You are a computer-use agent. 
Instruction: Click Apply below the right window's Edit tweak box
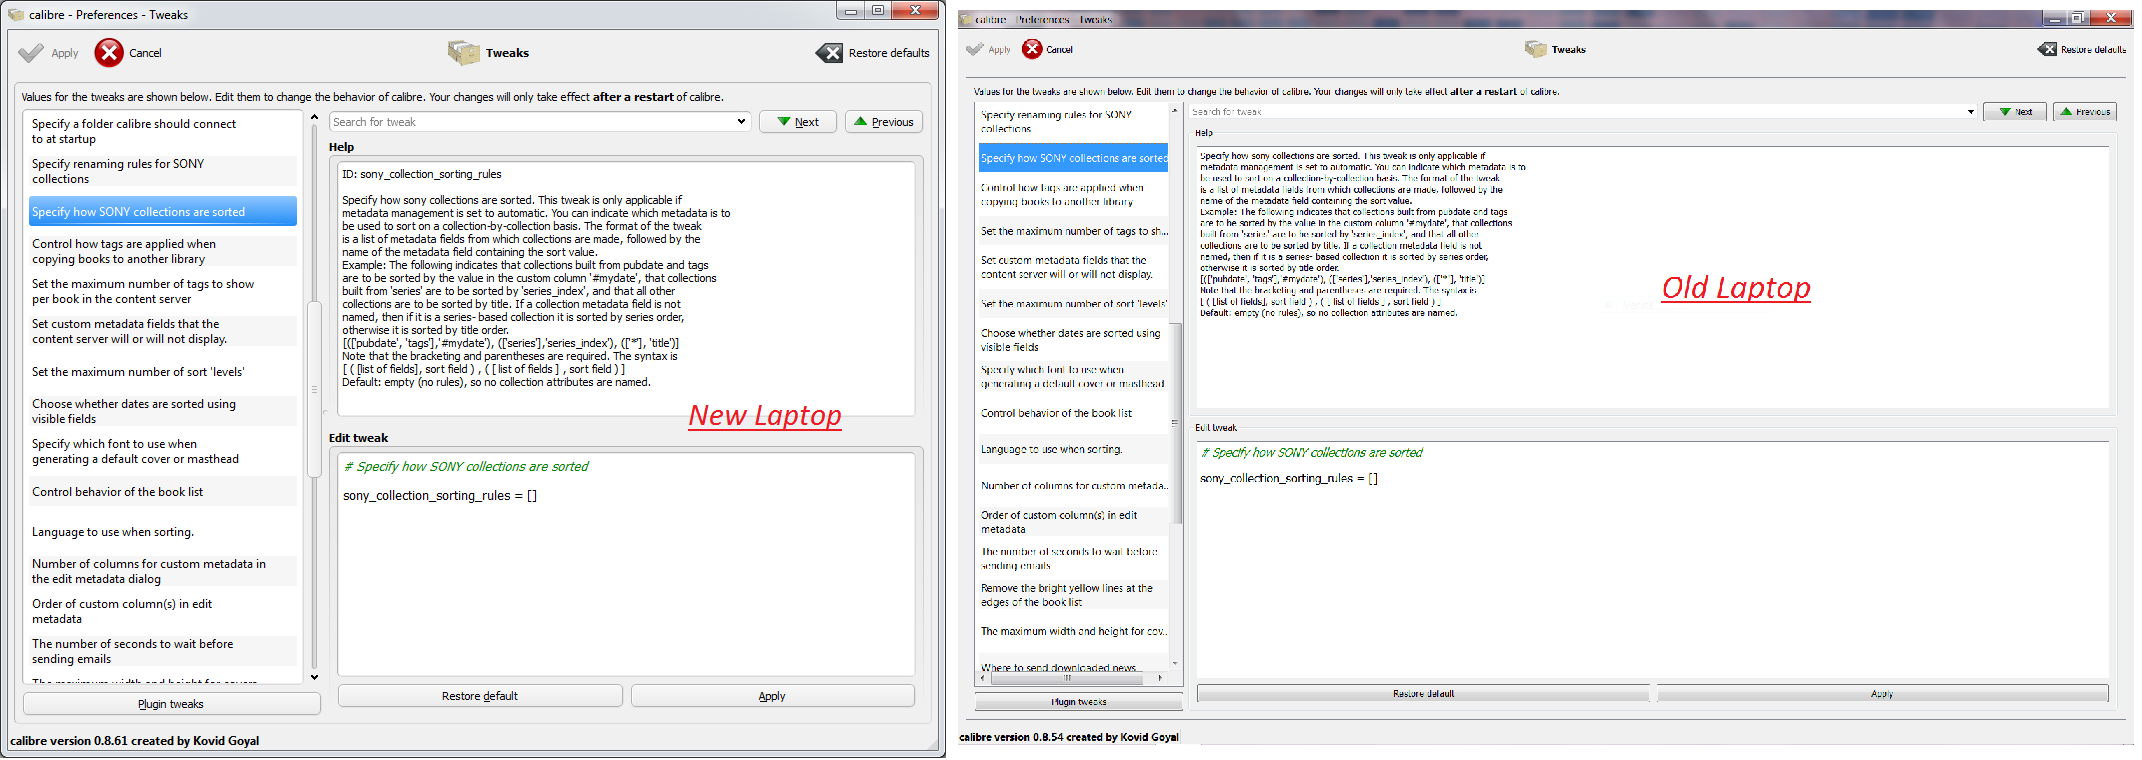click(x=1882, y=693)
